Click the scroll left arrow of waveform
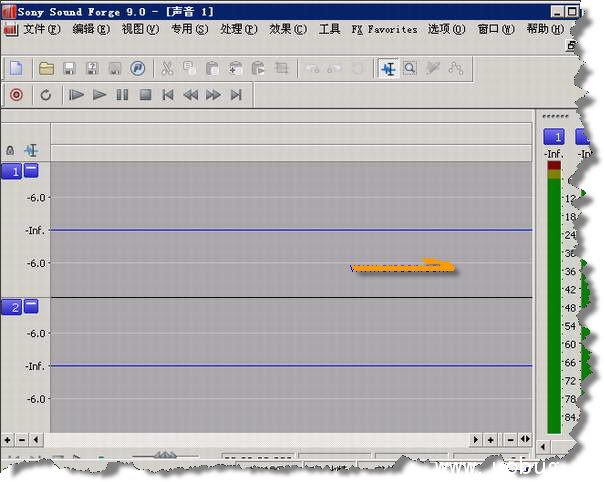Image resolution: width=605 pixels, height=482 pixels. pos(36,440)
